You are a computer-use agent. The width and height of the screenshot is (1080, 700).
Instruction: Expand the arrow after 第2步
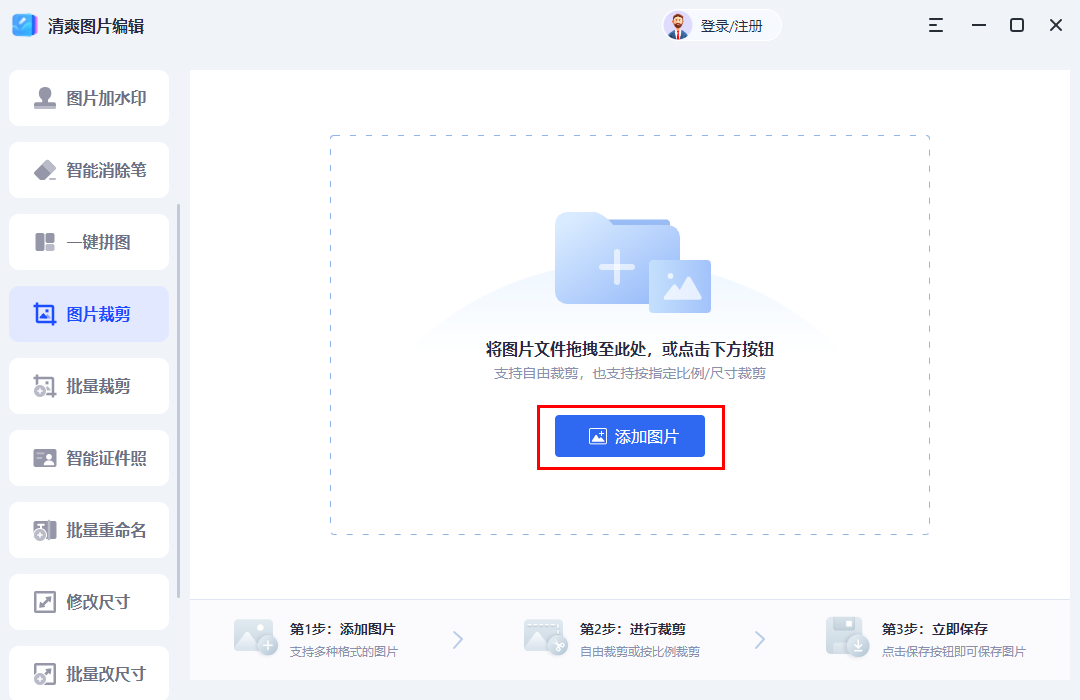pos(761,637)
